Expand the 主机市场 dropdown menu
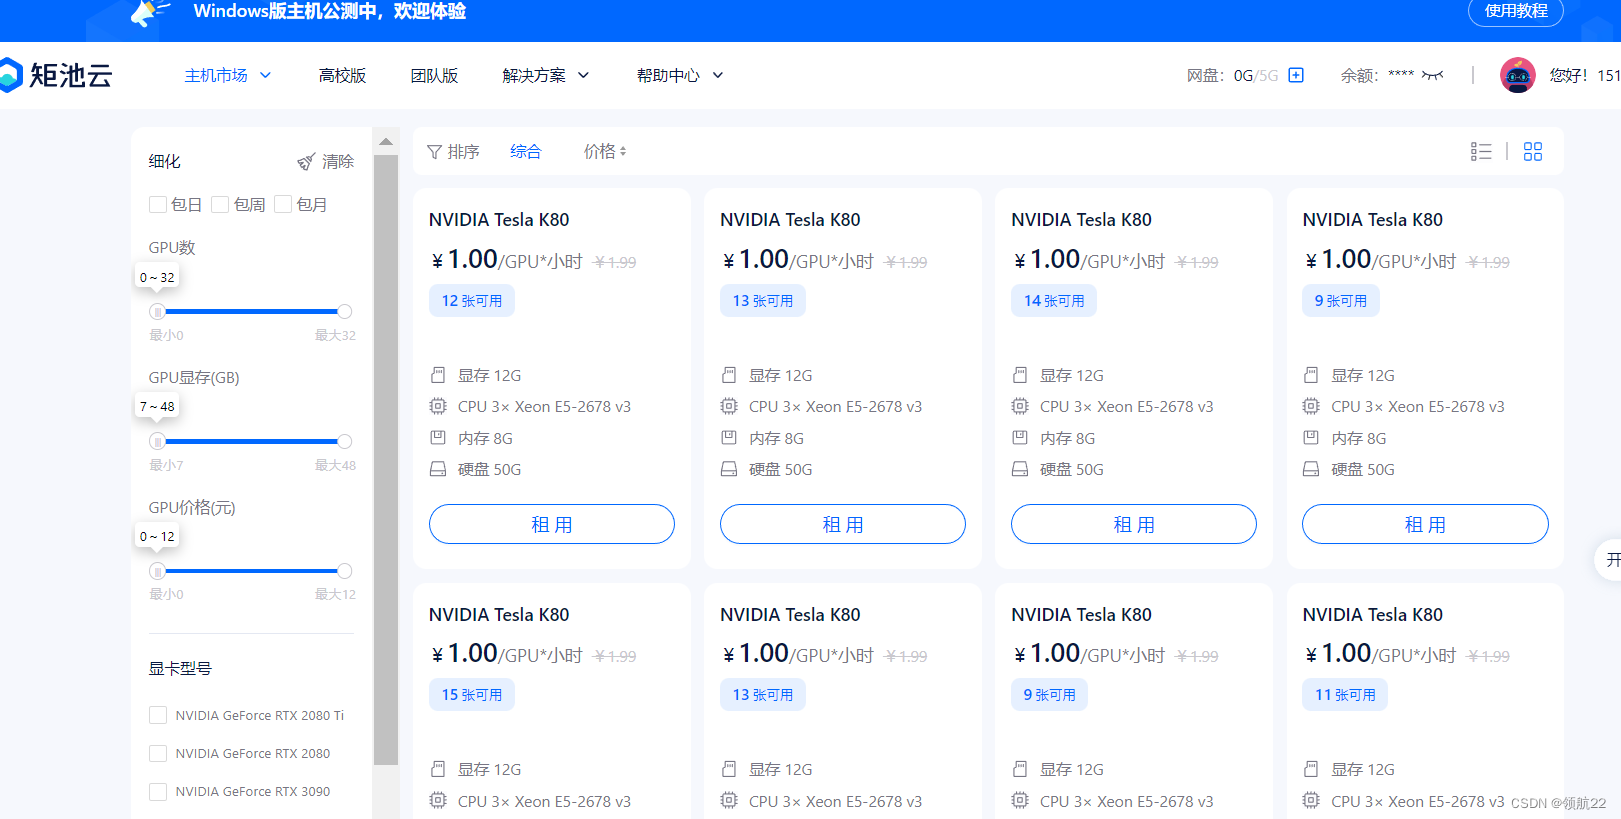The height and width of the screenshot is (819, 1621). click(x=228, y=75)
